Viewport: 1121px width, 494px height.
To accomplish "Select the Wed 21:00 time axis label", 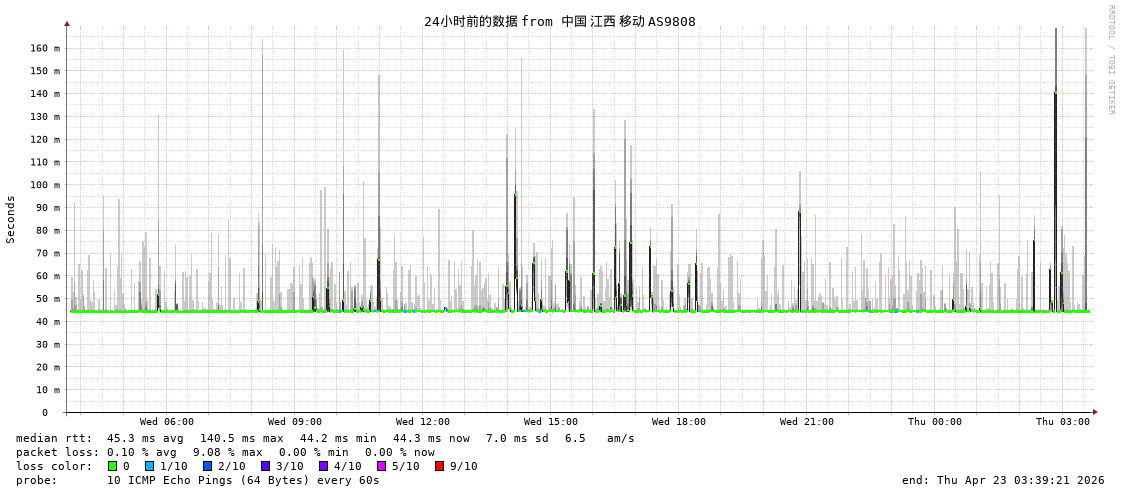I will [807, 422].
